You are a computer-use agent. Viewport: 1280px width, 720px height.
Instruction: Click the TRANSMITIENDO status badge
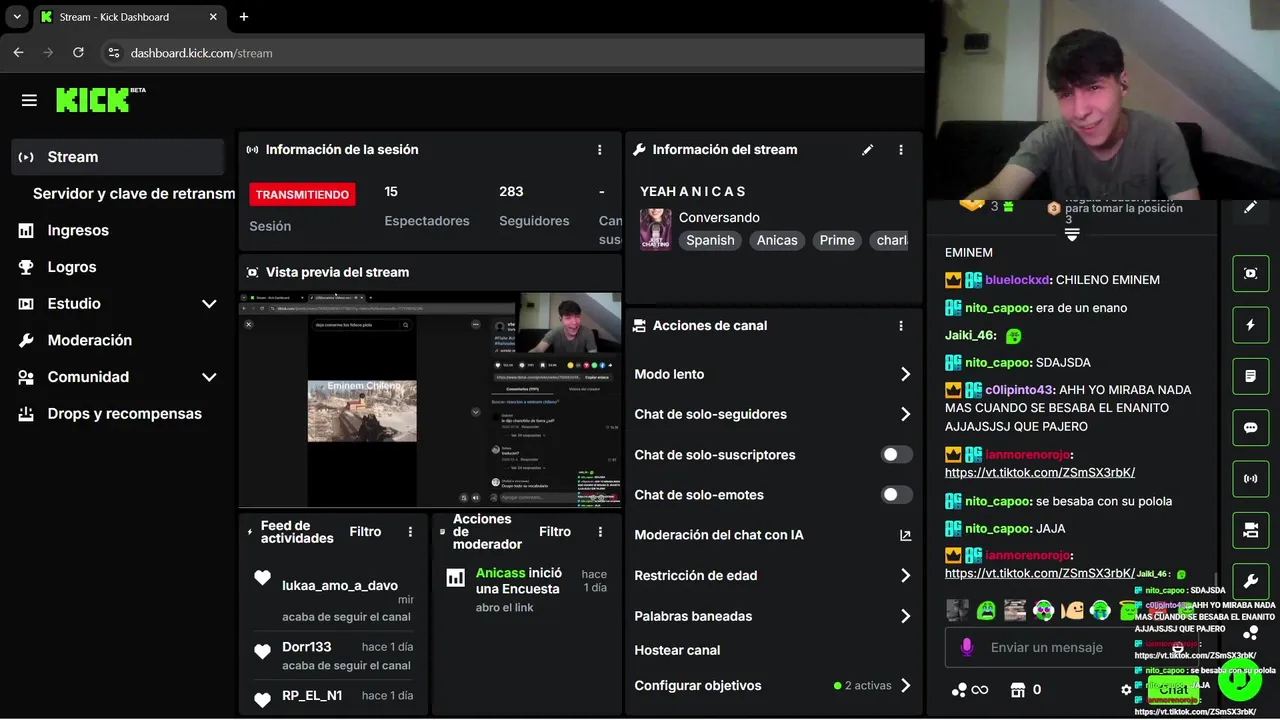(302, 194)
